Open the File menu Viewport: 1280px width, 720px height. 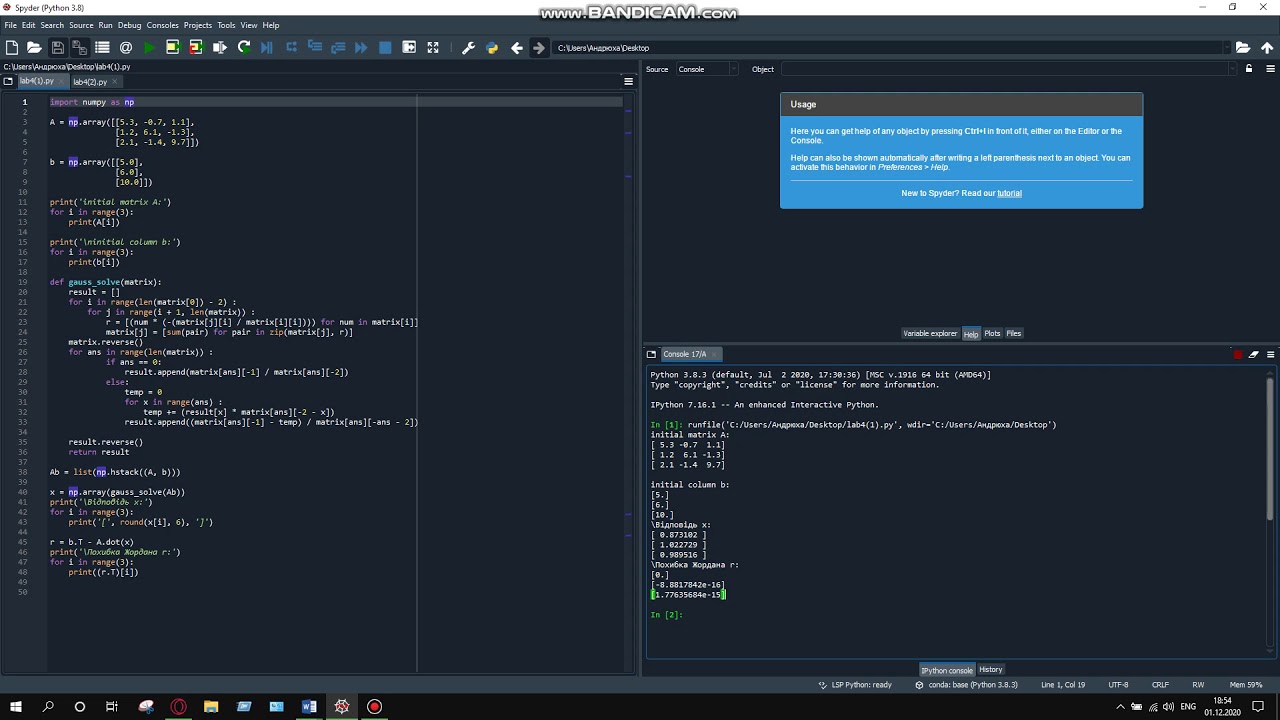10,25
